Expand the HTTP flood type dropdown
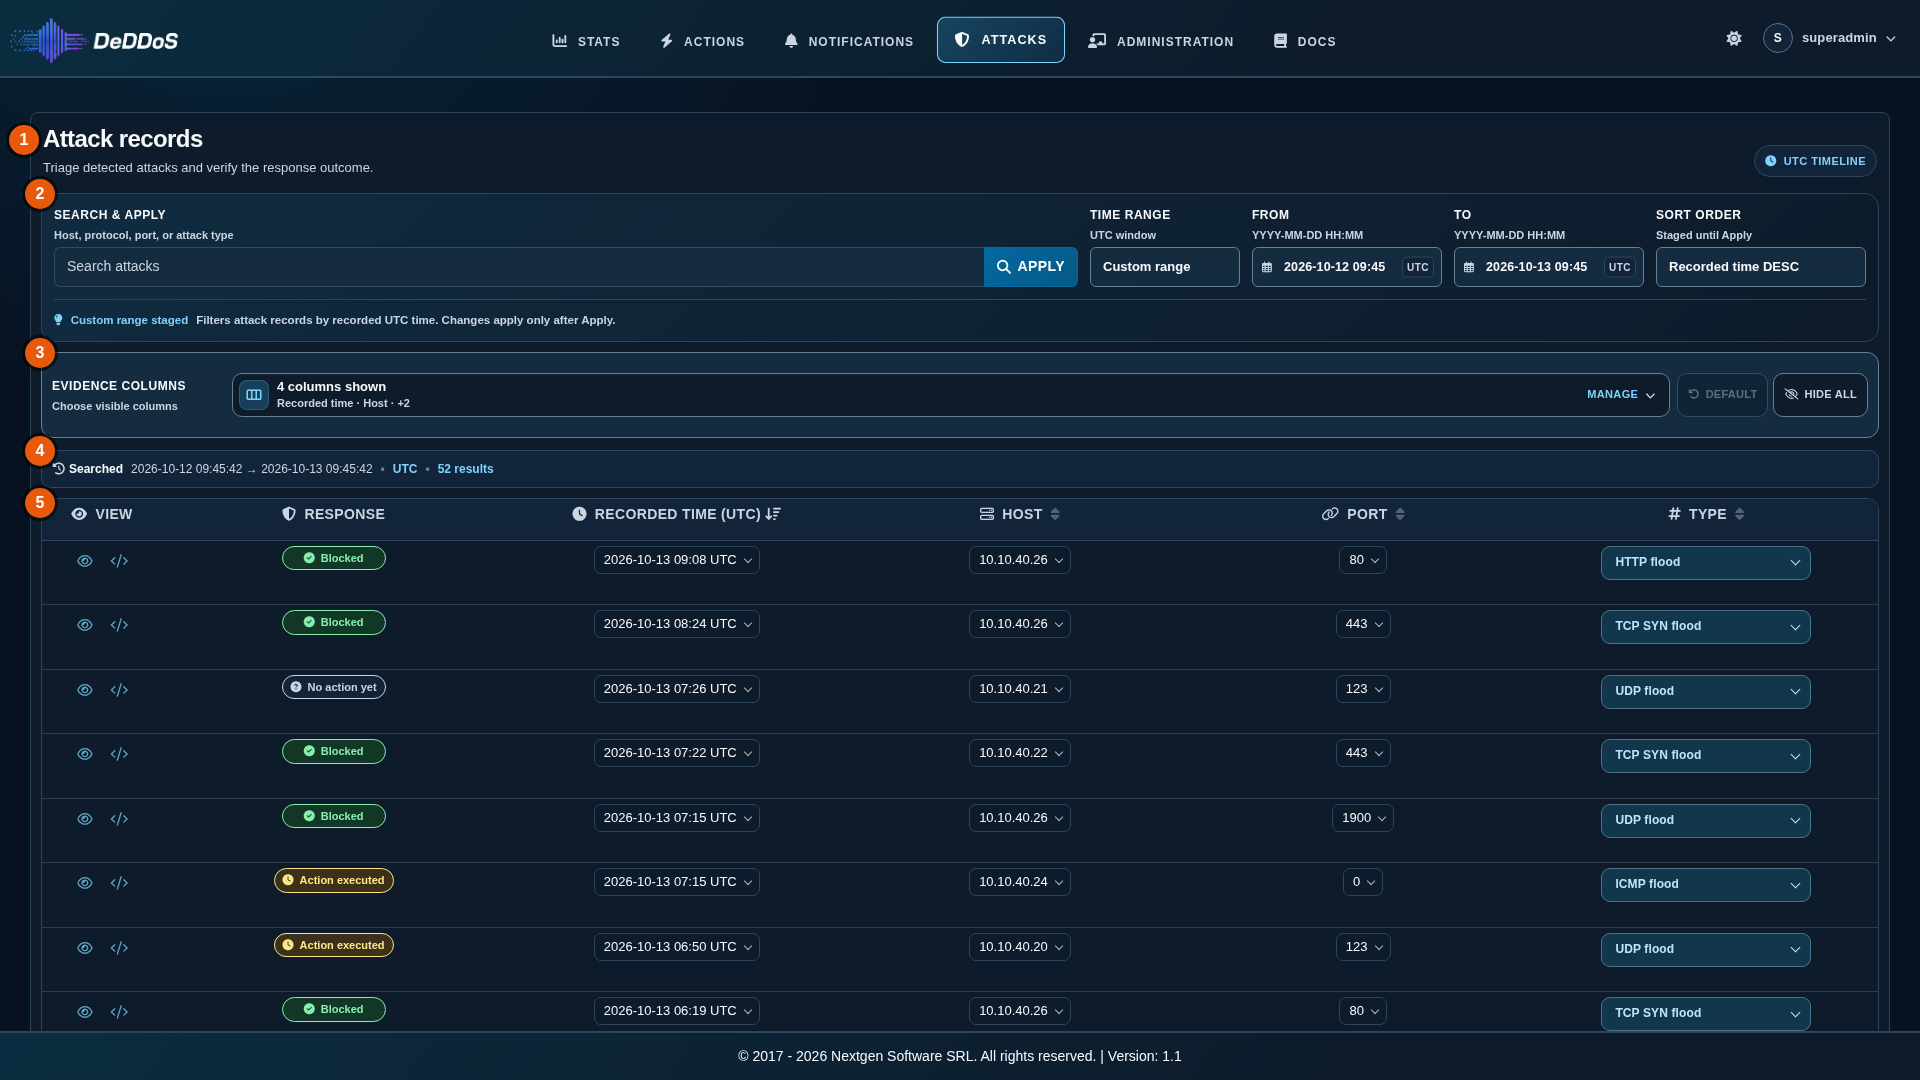The height and width of the screenshot is (1080, 1920). (x=1706, y=563)
